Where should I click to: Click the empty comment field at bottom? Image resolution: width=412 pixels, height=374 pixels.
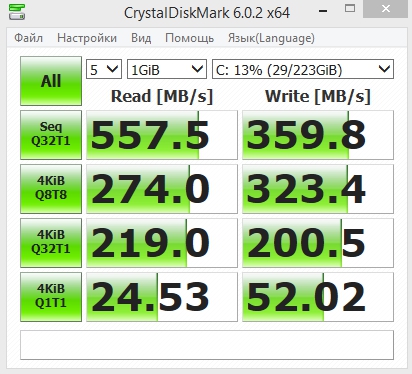(207, 345)
